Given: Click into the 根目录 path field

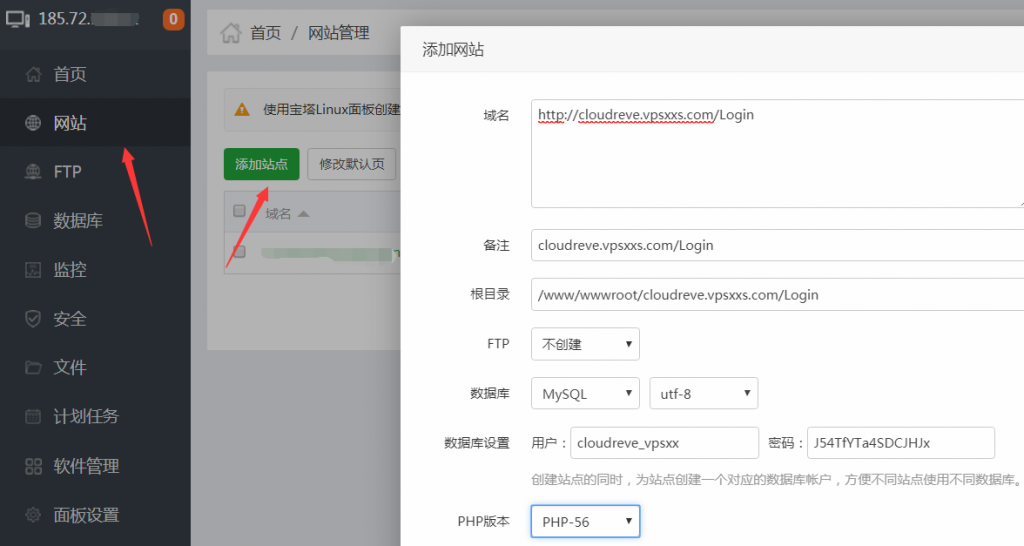Looking at the screenshot, I should click(777, 295).
